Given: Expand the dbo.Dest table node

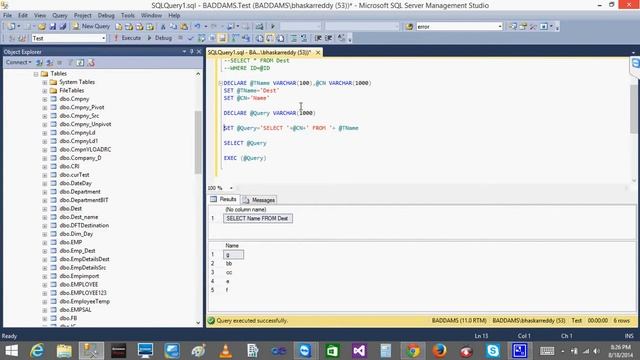Looking at the screenshot, I should 44,209.
